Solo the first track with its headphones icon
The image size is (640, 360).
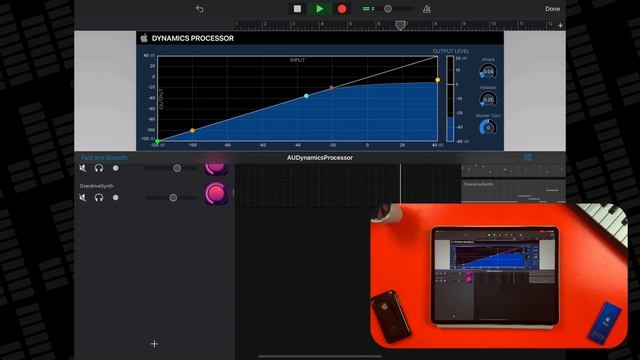click(99, 168)
